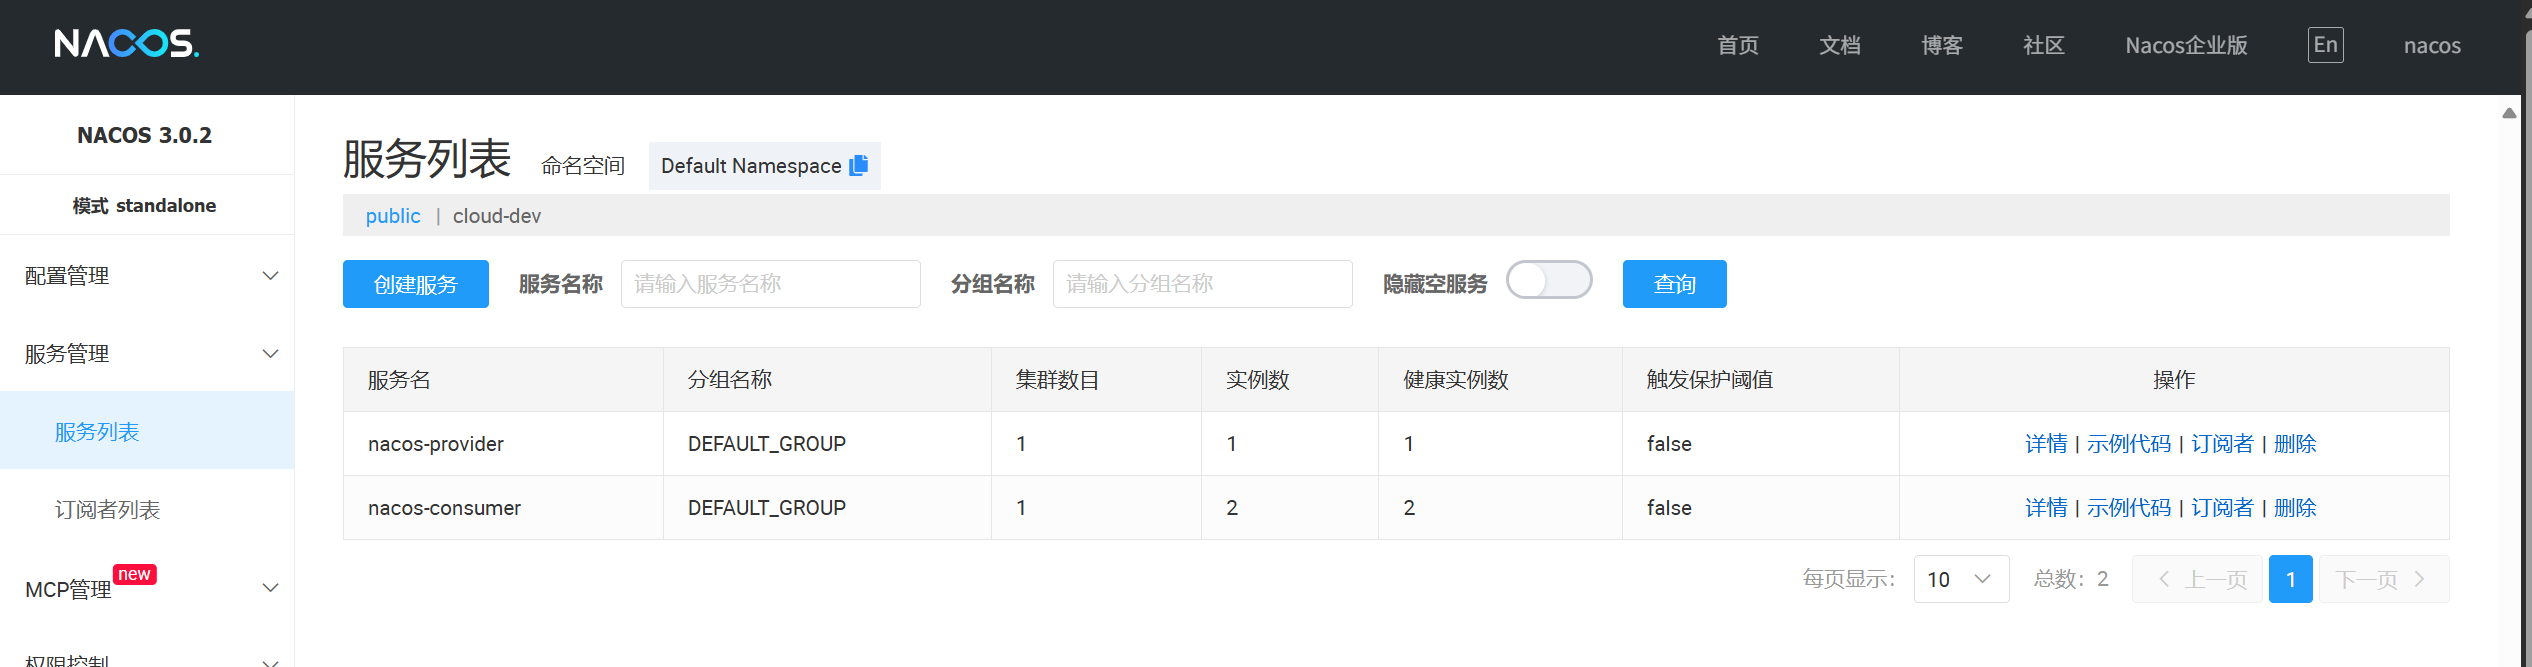Select page 1 in pagination
Image resolution: width=2532 pixels, height=667 pixels.
pos(2291,579)
